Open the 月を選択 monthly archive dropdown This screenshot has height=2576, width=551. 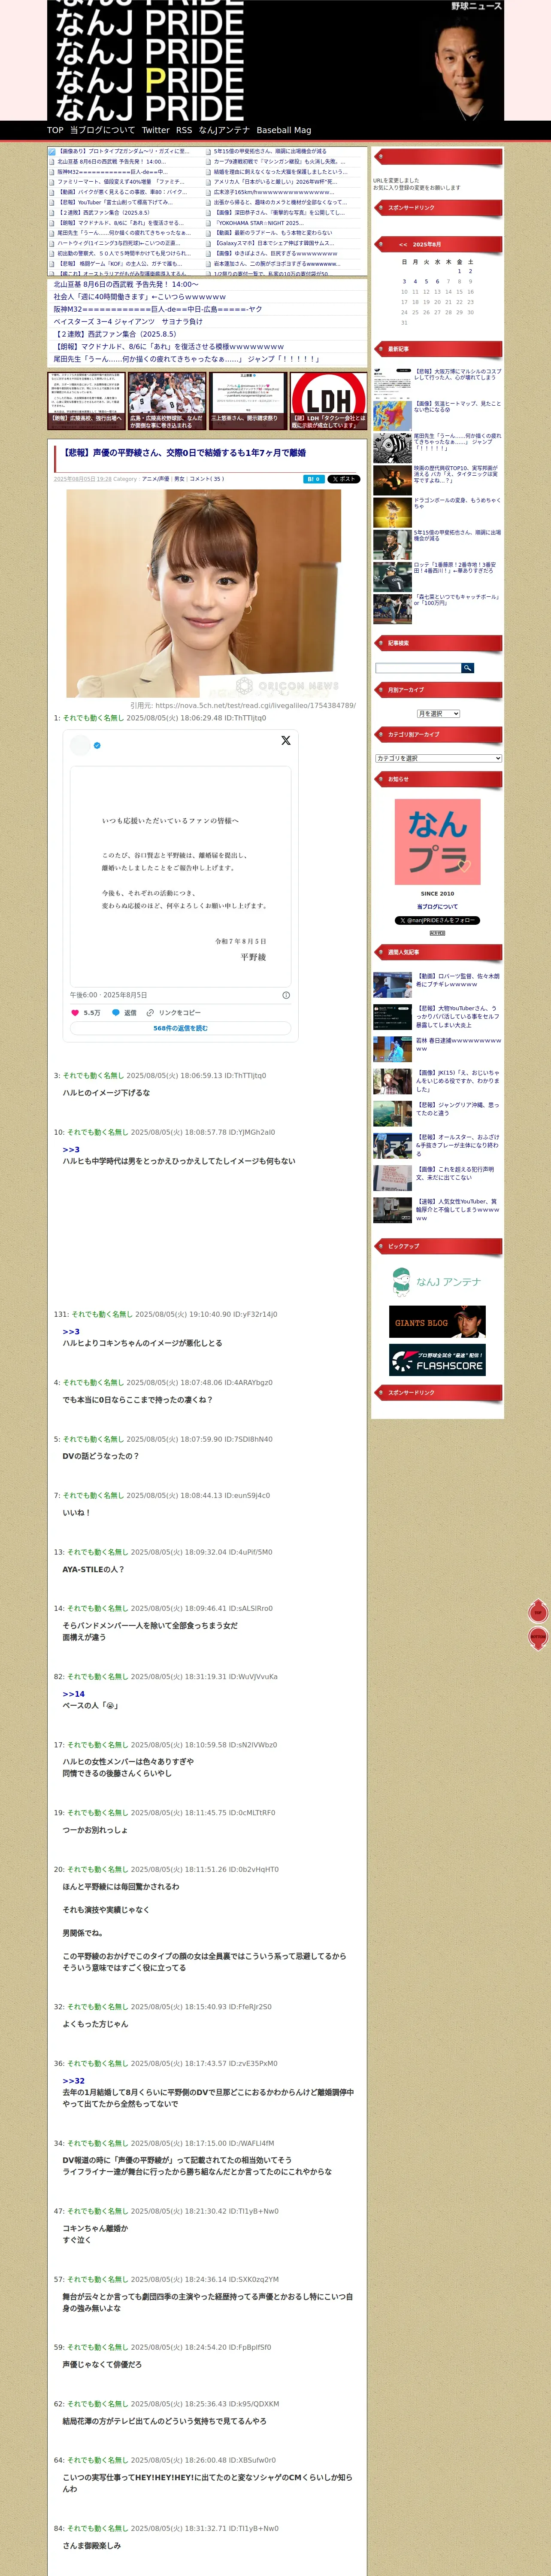pyautogui.click(x=438, y=714)
